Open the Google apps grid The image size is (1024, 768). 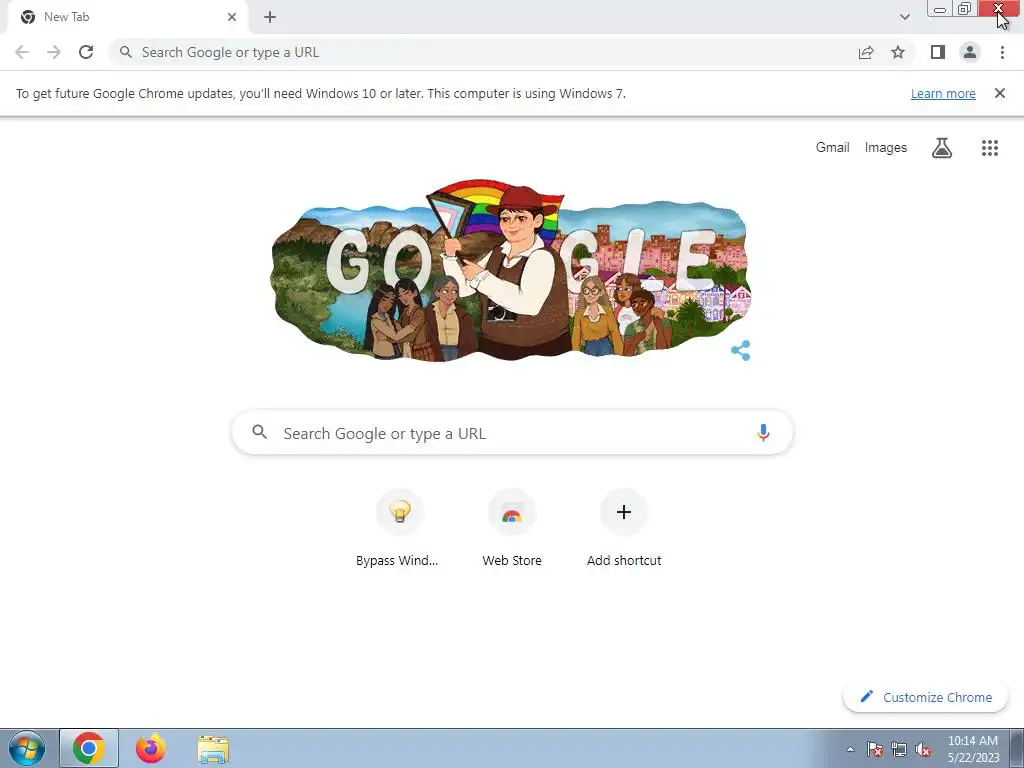point(990,148)
